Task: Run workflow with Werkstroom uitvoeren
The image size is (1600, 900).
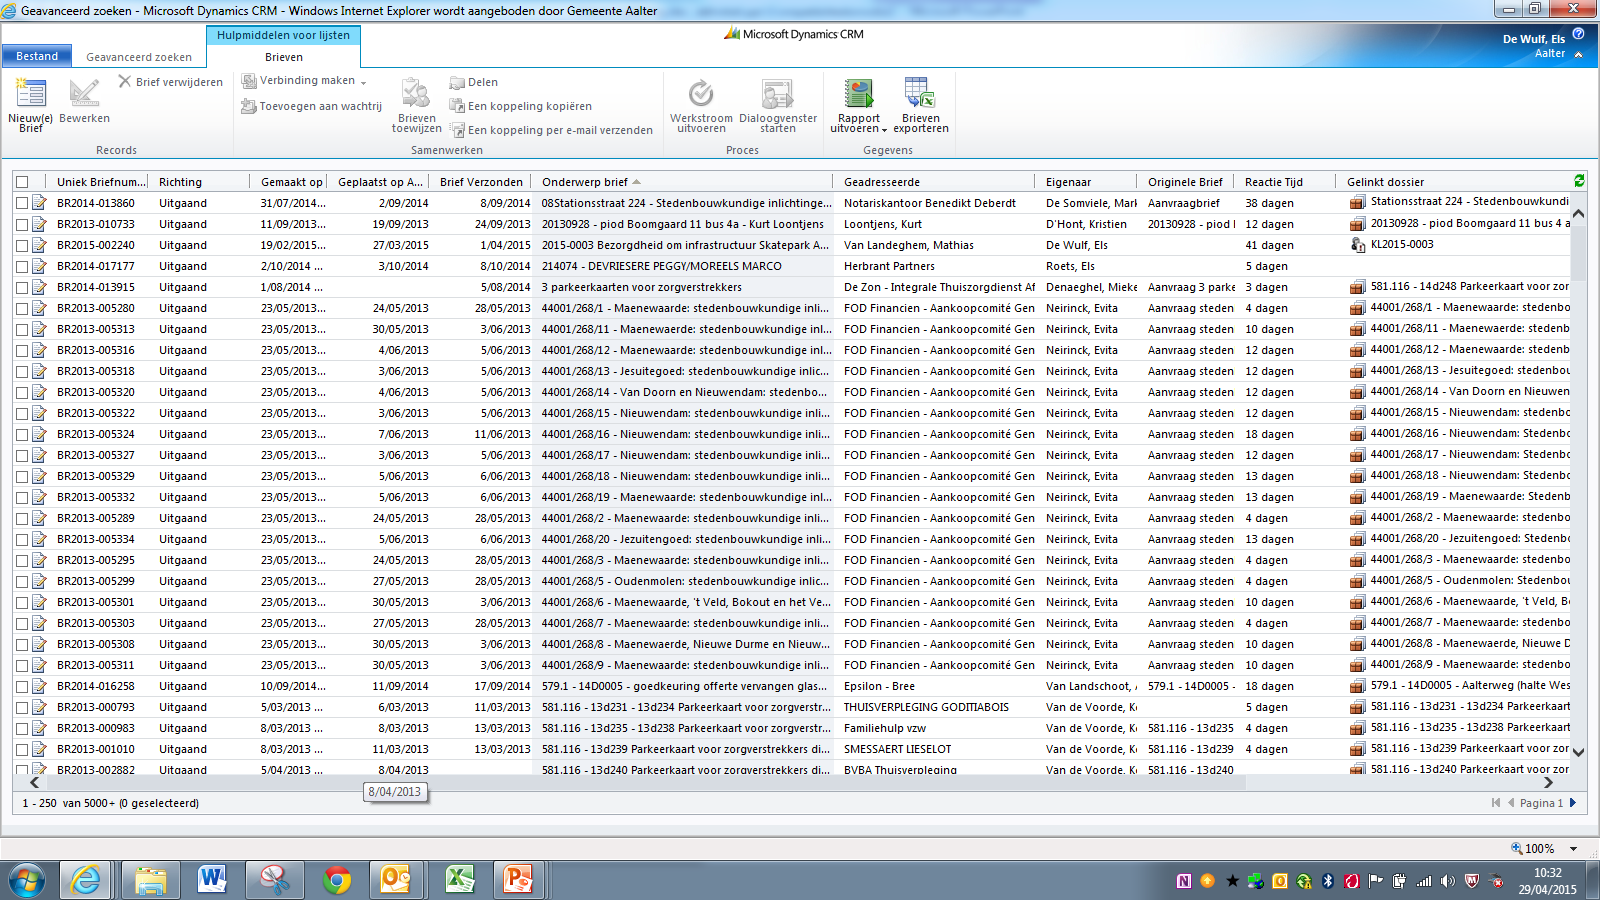Action: [x=701, y=105]
